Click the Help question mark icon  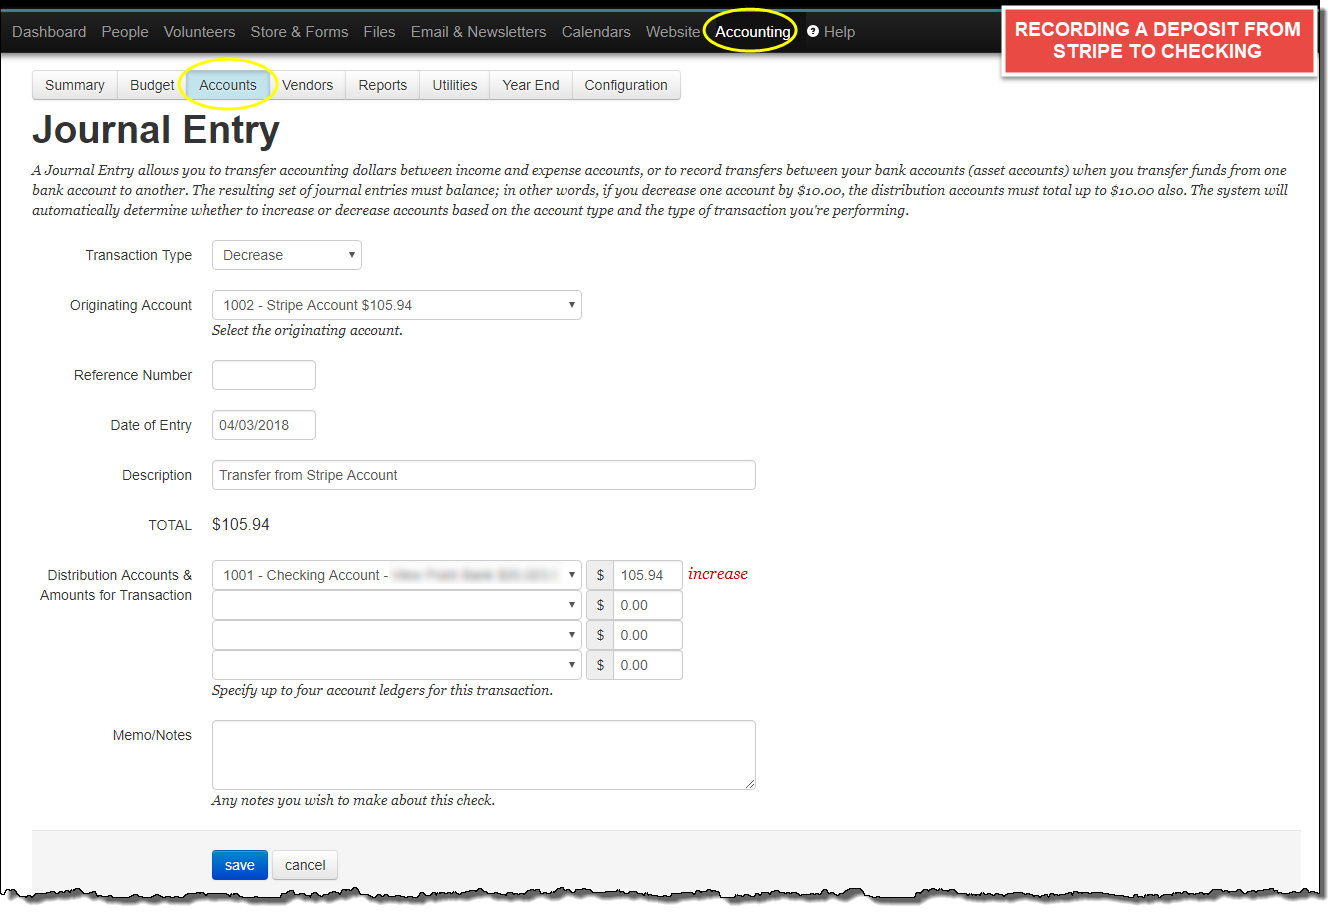(x=813, y=31)
